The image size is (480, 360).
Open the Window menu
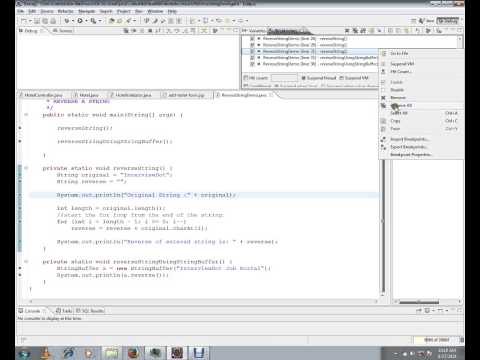point(155,11)
